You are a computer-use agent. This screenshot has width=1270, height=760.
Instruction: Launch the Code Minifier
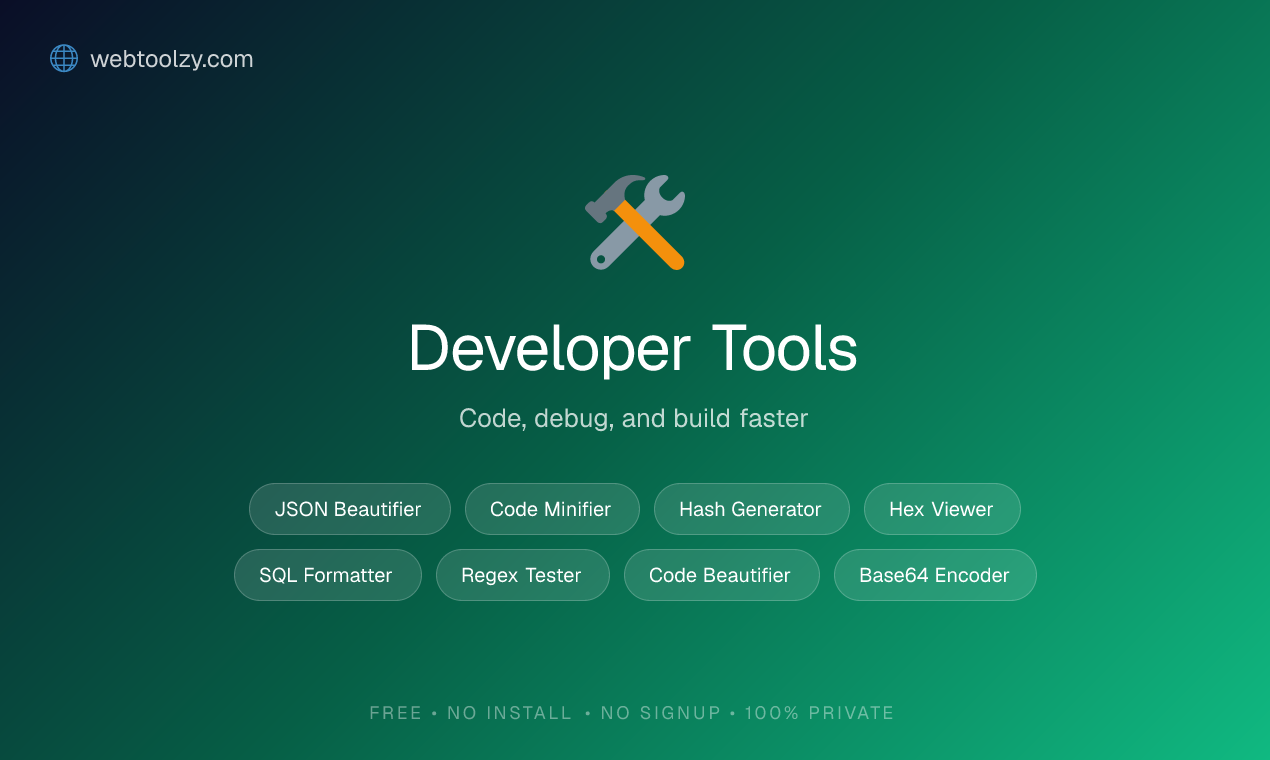click(x=552, y=509)
